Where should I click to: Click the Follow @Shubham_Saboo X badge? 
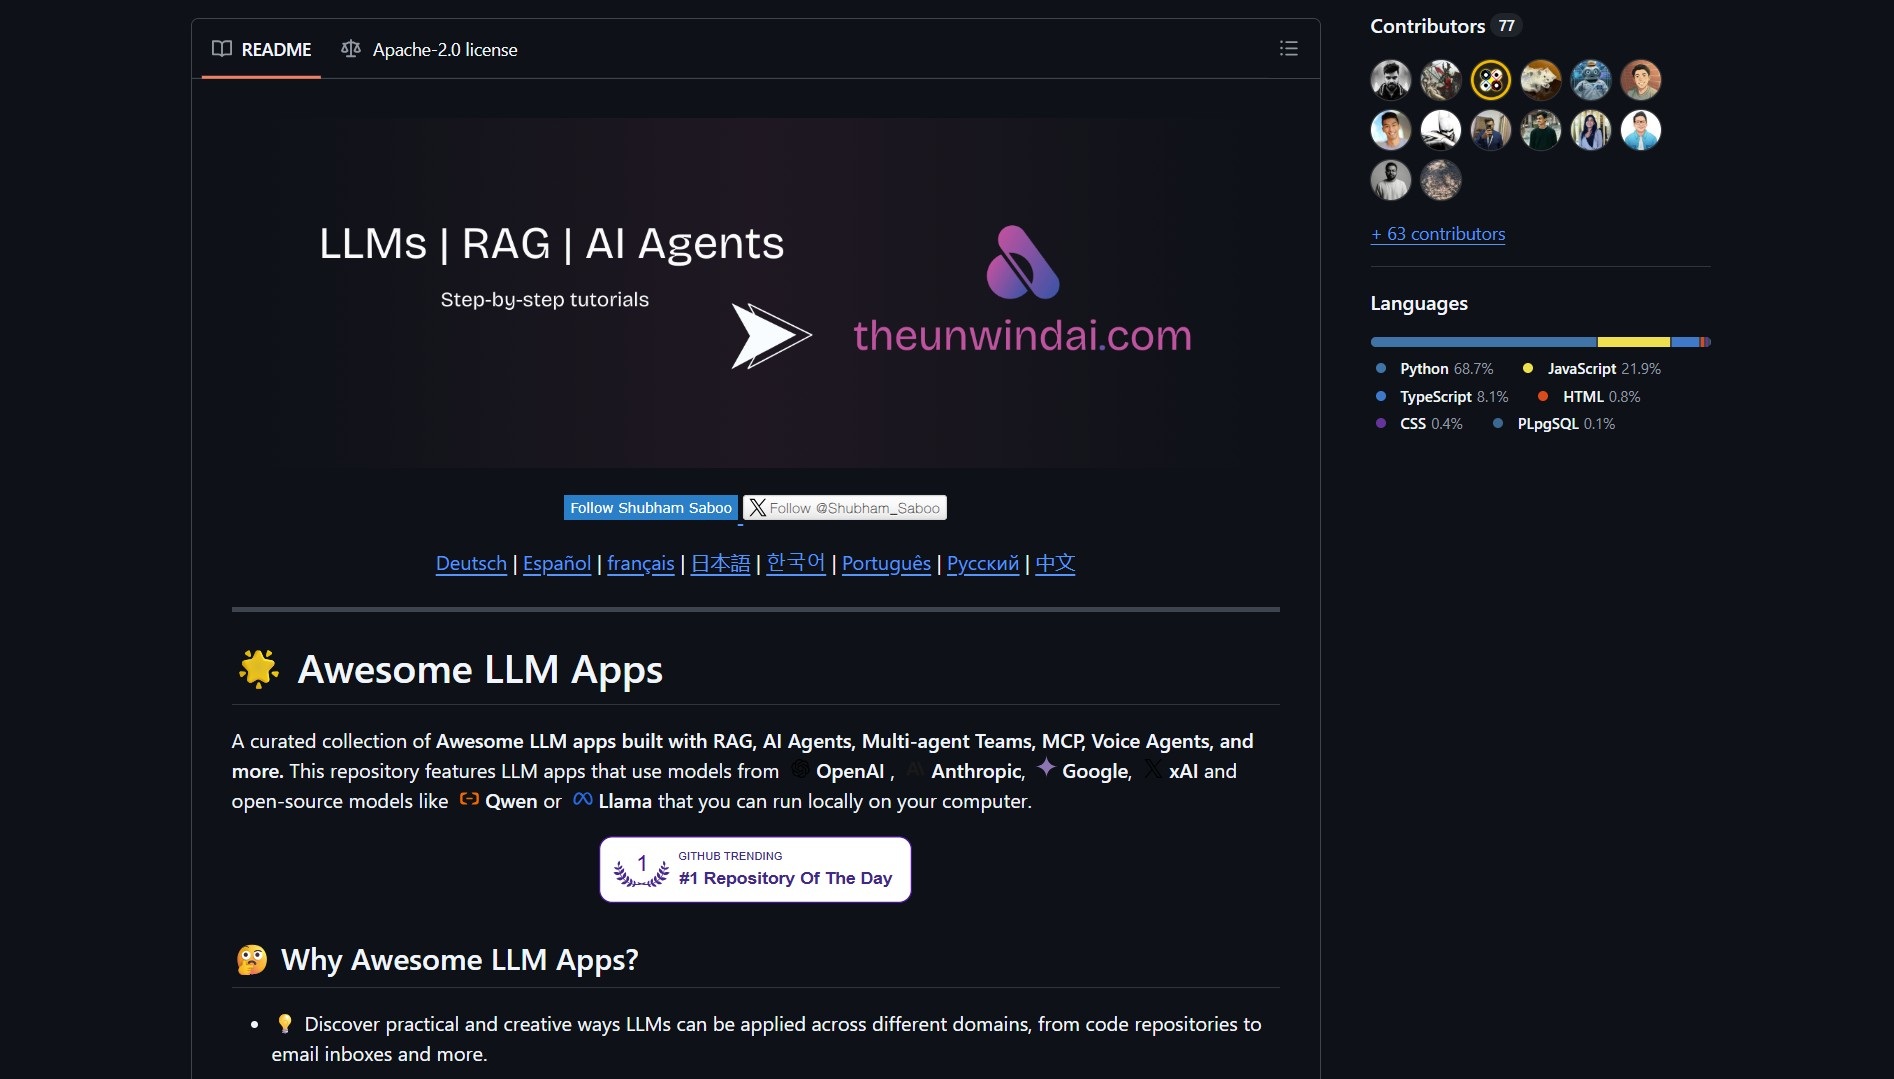[x=845, y=508]
